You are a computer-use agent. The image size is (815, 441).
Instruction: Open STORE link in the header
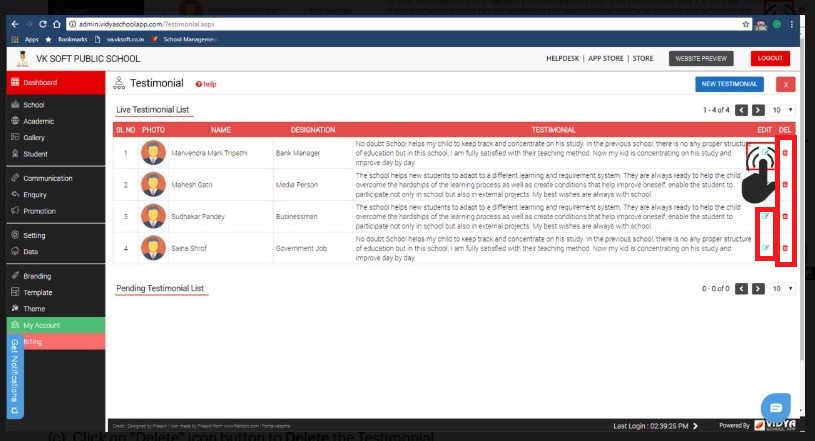tap(643, 59)
